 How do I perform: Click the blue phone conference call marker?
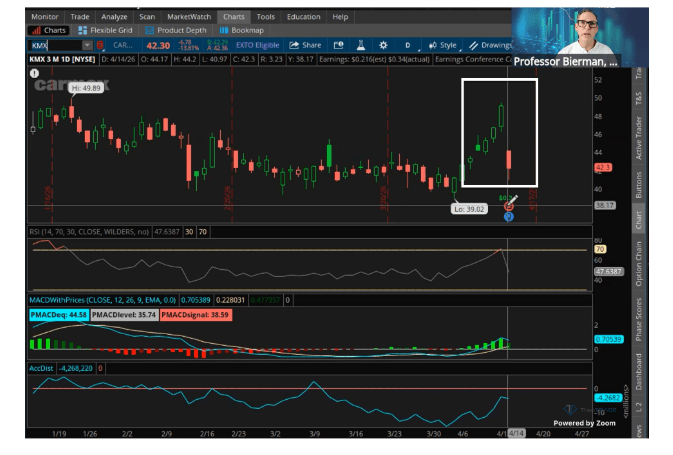(x=509, y=216)
